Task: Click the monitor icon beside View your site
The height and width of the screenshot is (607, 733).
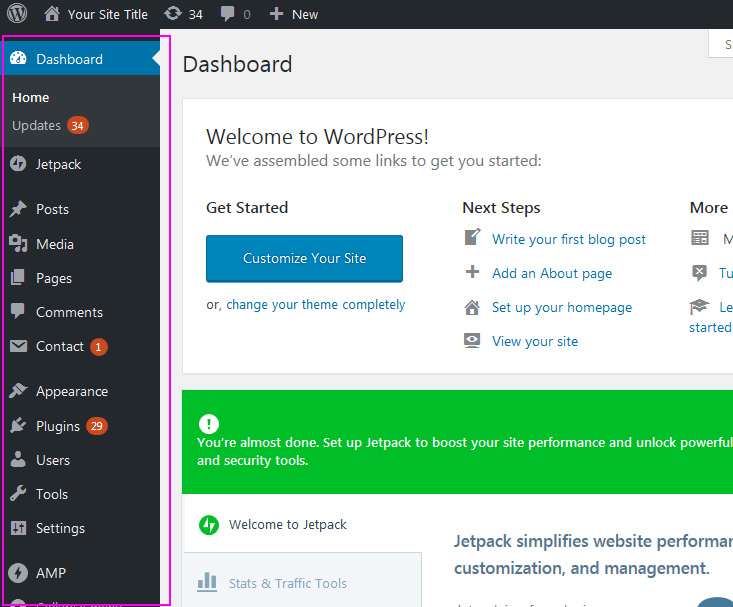Action: (x=472, y=341)
